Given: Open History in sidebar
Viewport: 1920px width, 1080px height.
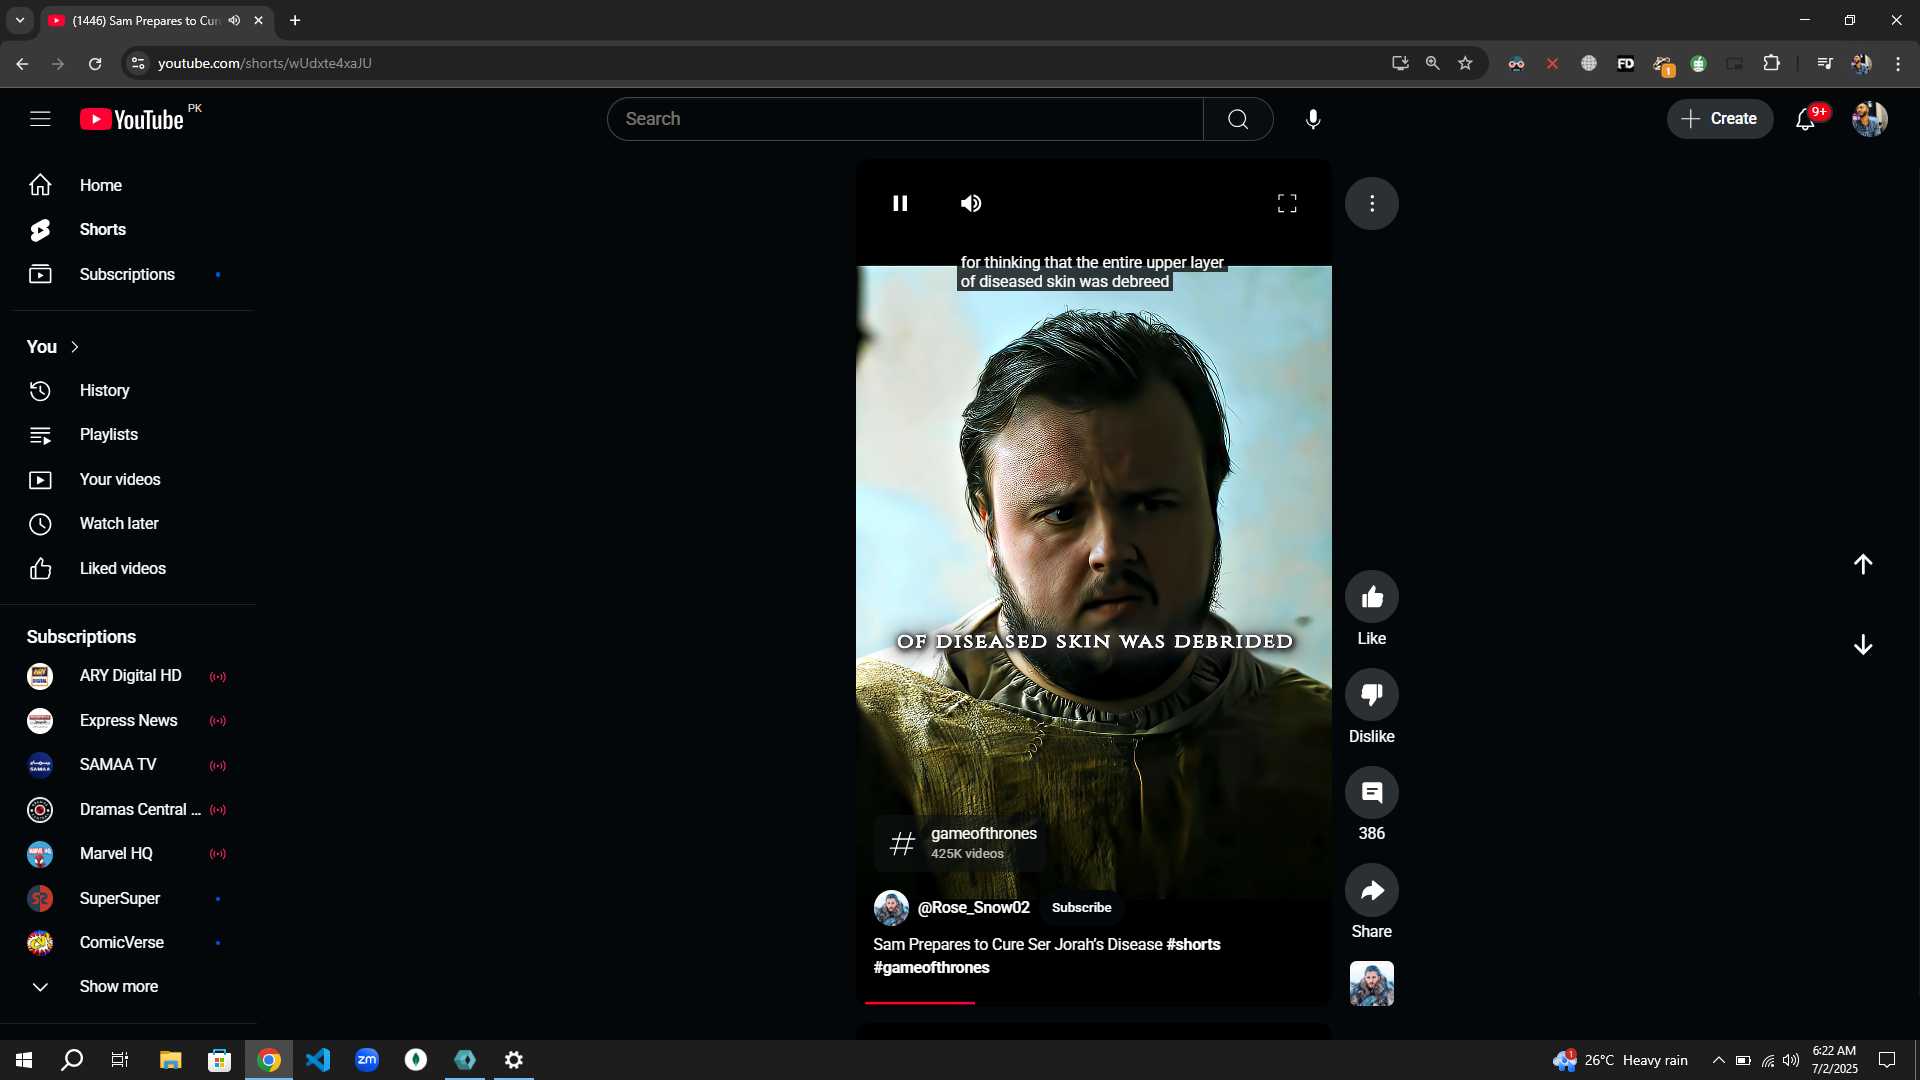Looking at the screenshot, I should tap(128, 391).
